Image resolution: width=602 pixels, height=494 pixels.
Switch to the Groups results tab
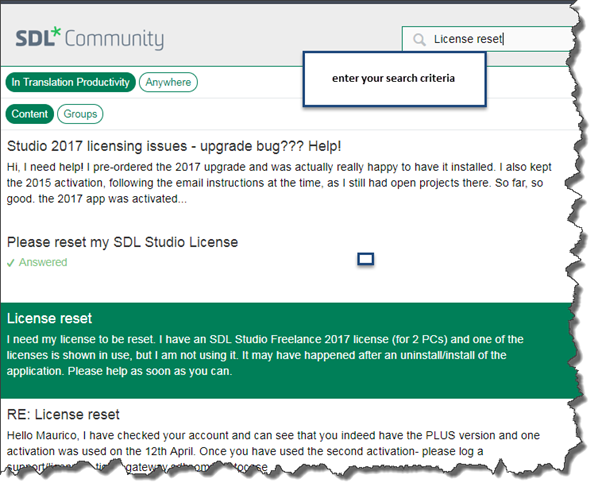[80, 114]
